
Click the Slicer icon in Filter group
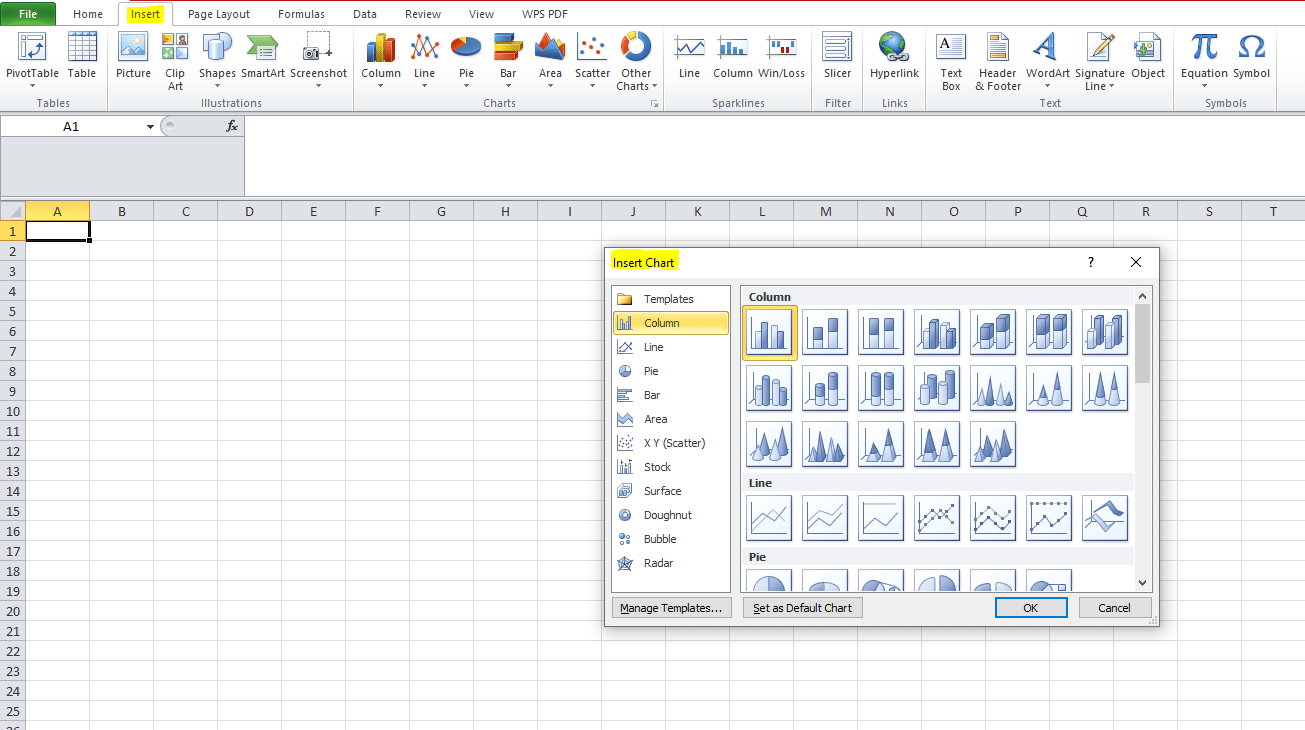click(x=837, y=56)
